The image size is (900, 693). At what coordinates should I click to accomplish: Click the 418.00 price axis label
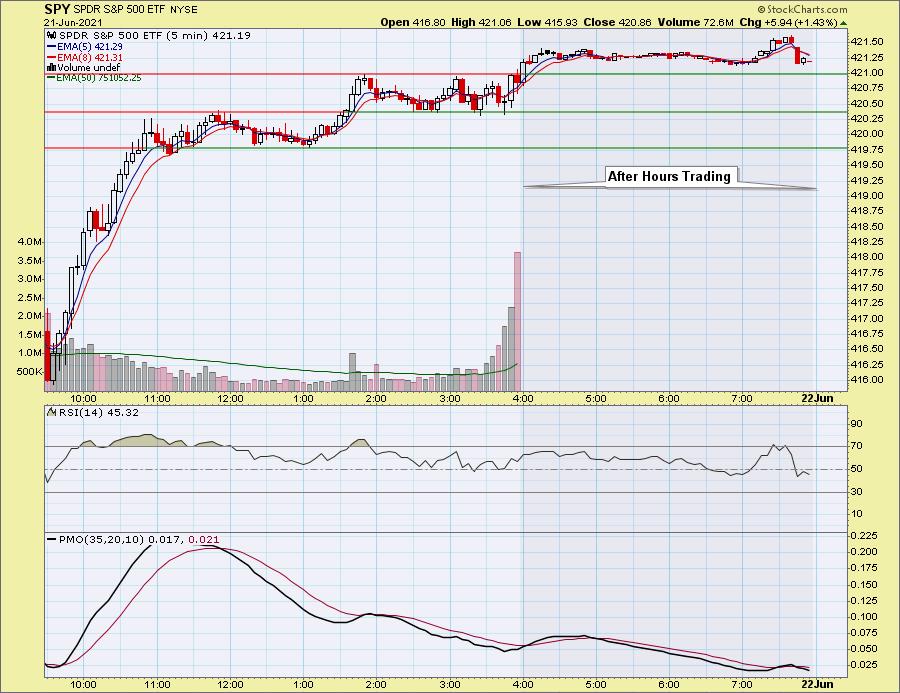click(x=867, y=257)
